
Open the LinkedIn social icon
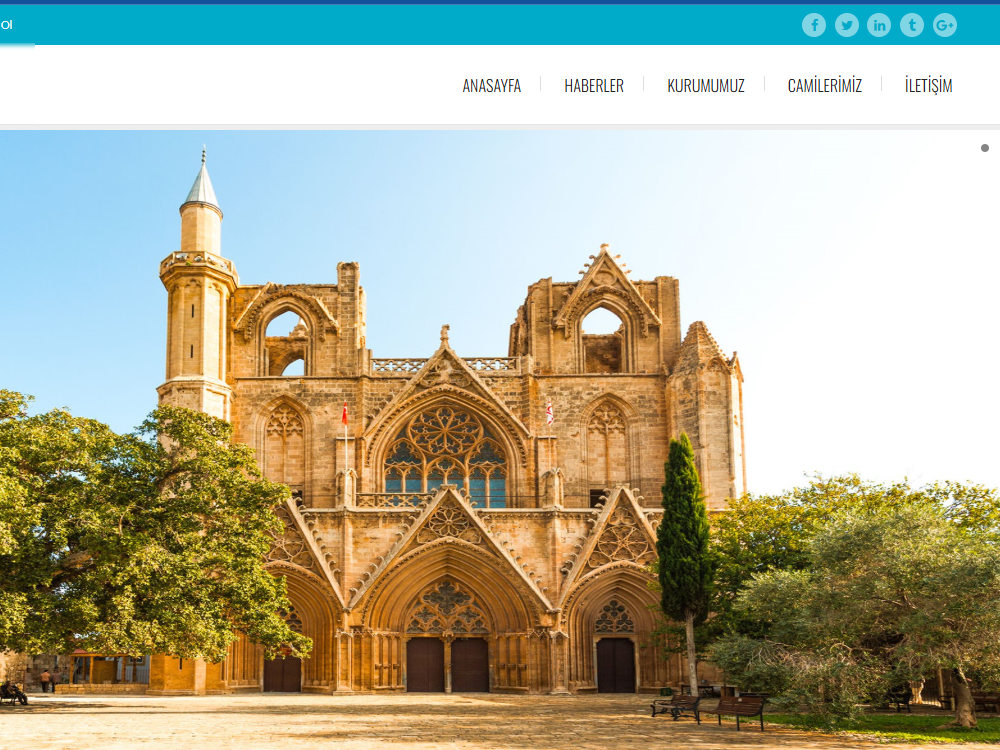[879, 25]
